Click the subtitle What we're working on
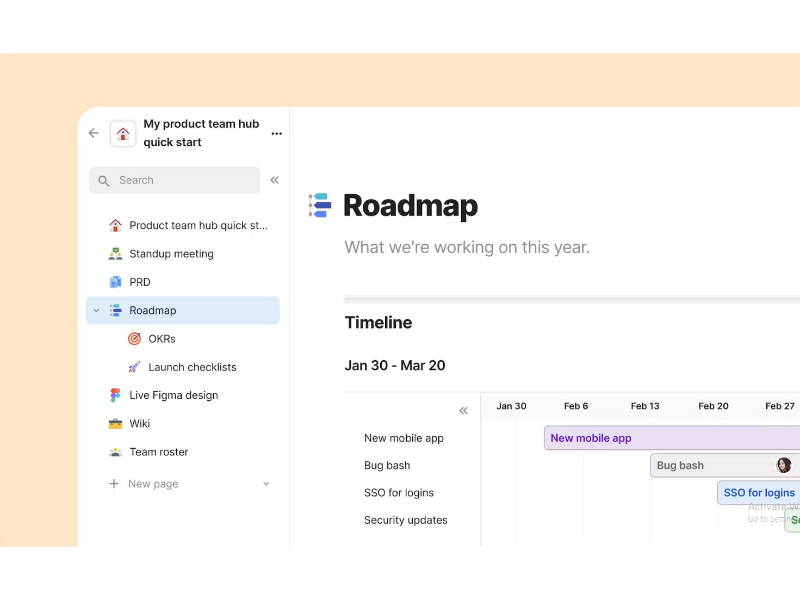800x600 pixels. (x=467, y=247)
